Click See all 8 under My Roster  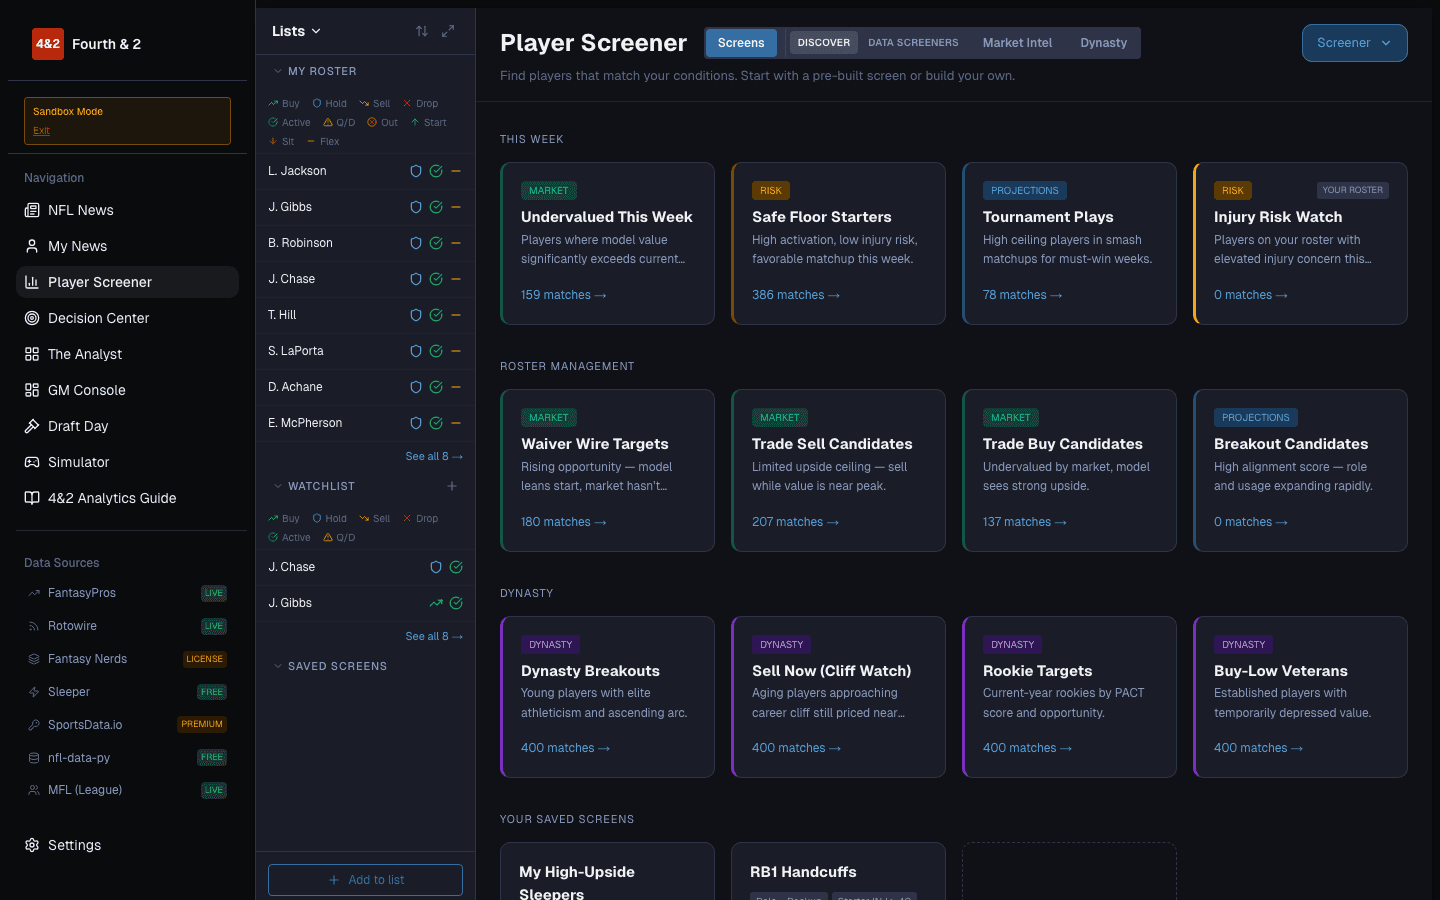tap(434, 456)
